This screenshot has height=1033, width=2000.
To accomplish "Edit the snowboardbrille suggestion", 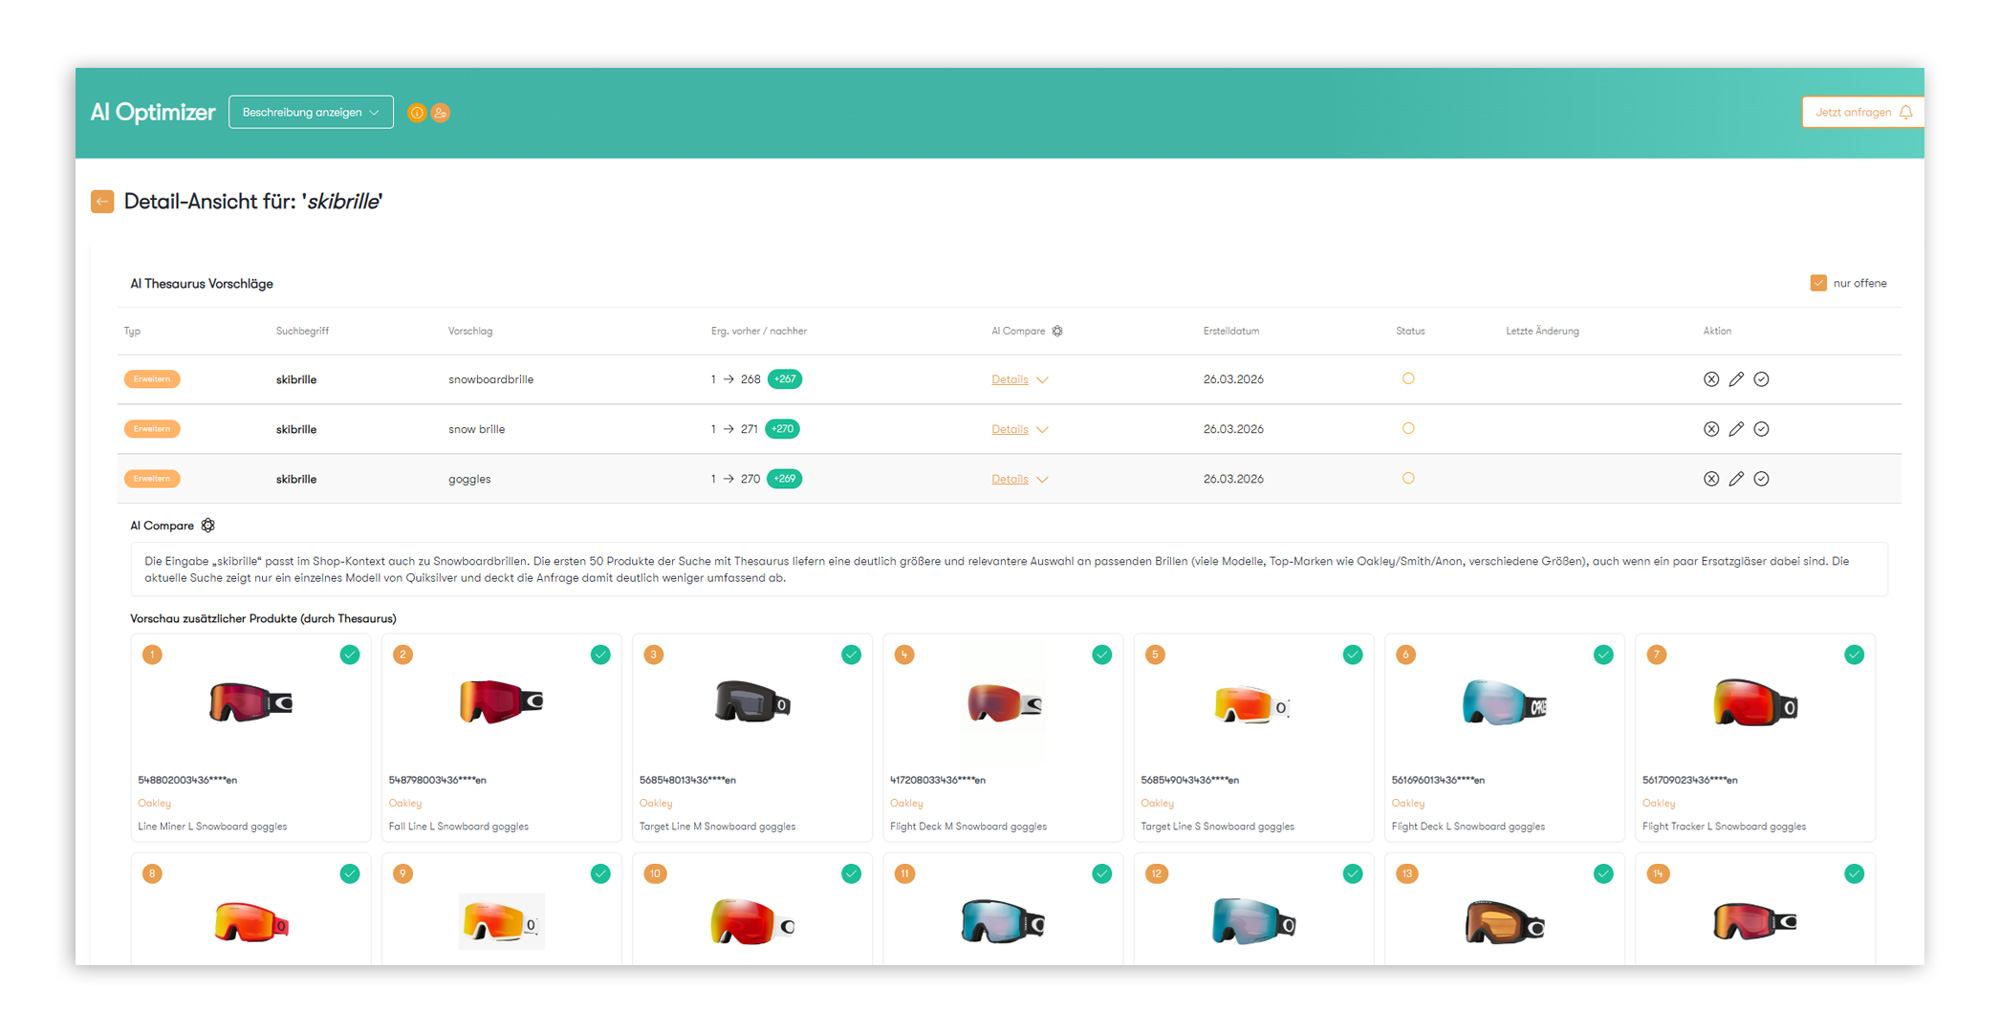I will tap(1736, 380).
